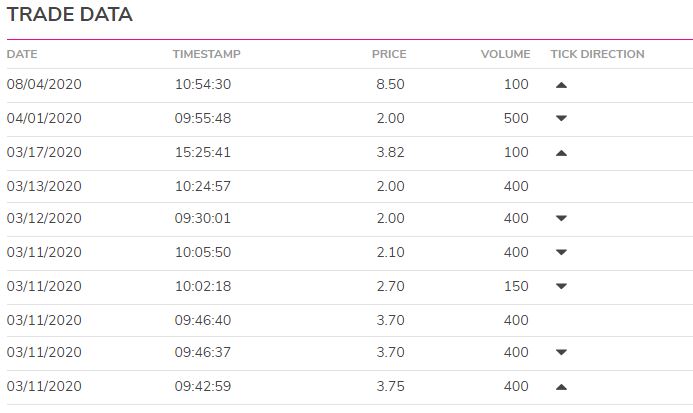Click the down tick arrow on 03/12/2020 row
The image size is (693, 413).
(x=561, y=218)
